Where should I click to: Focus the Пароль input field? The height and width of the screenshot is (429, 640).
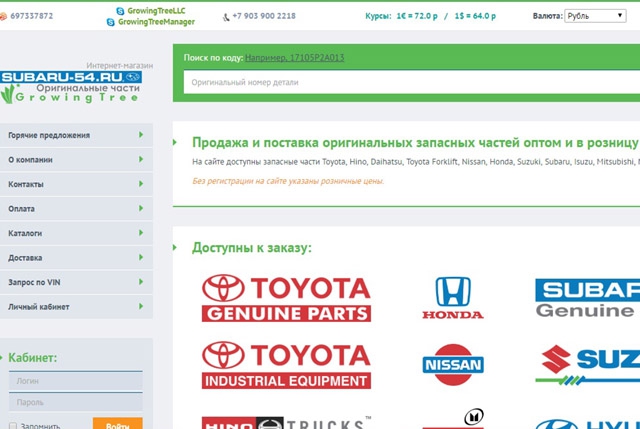point(76,402)
